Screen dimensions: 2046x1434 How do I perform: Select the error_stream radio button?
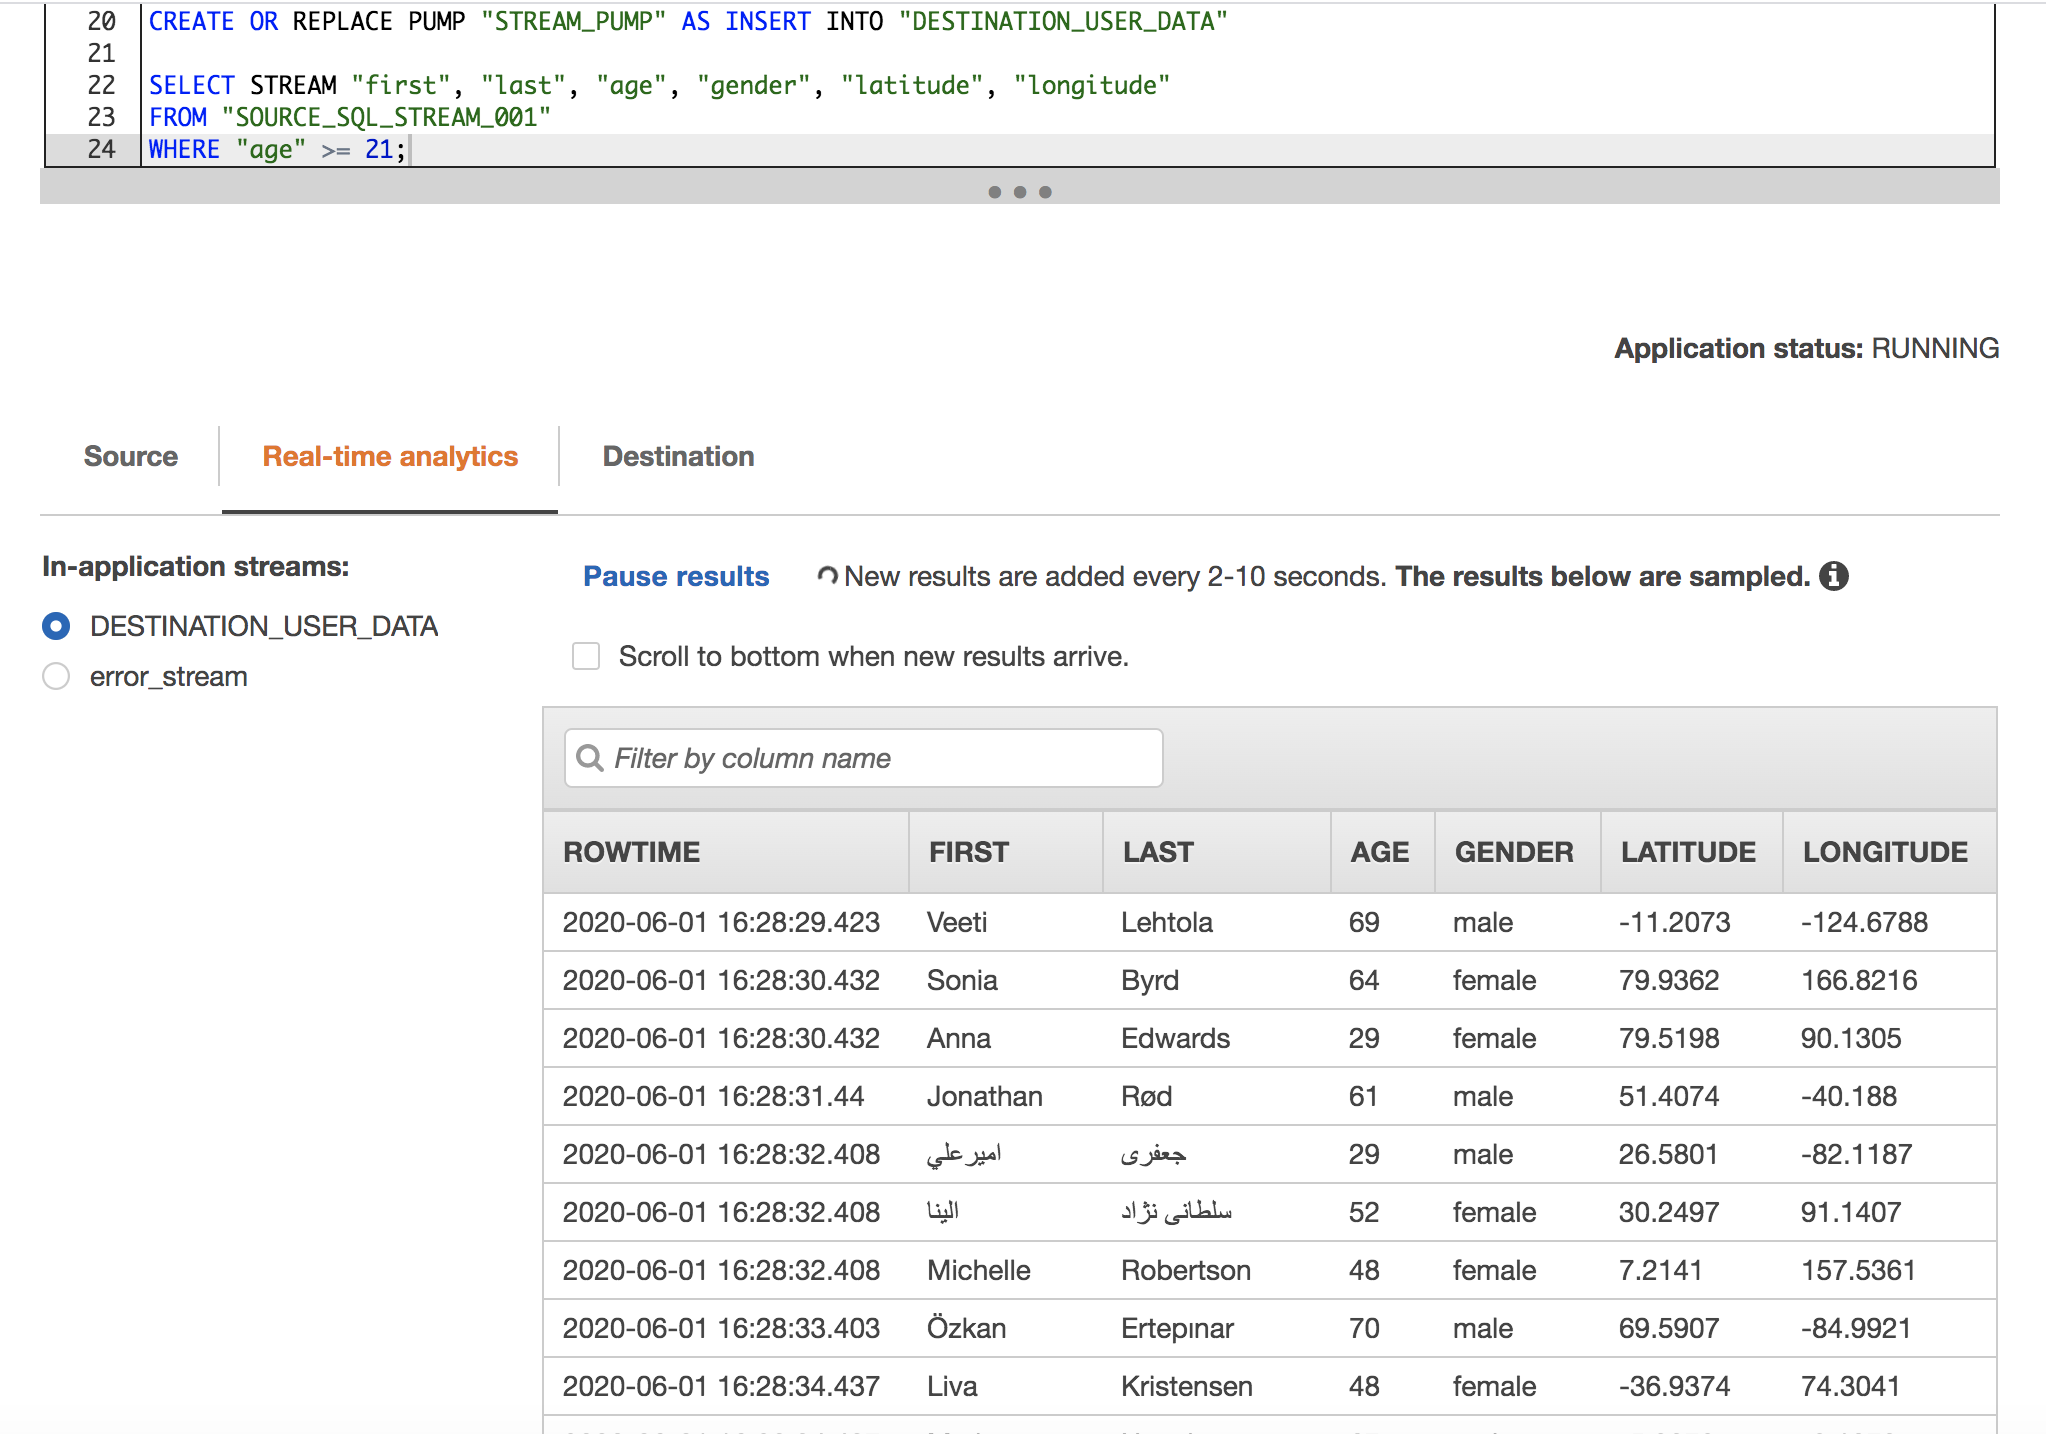coord(56,677)
